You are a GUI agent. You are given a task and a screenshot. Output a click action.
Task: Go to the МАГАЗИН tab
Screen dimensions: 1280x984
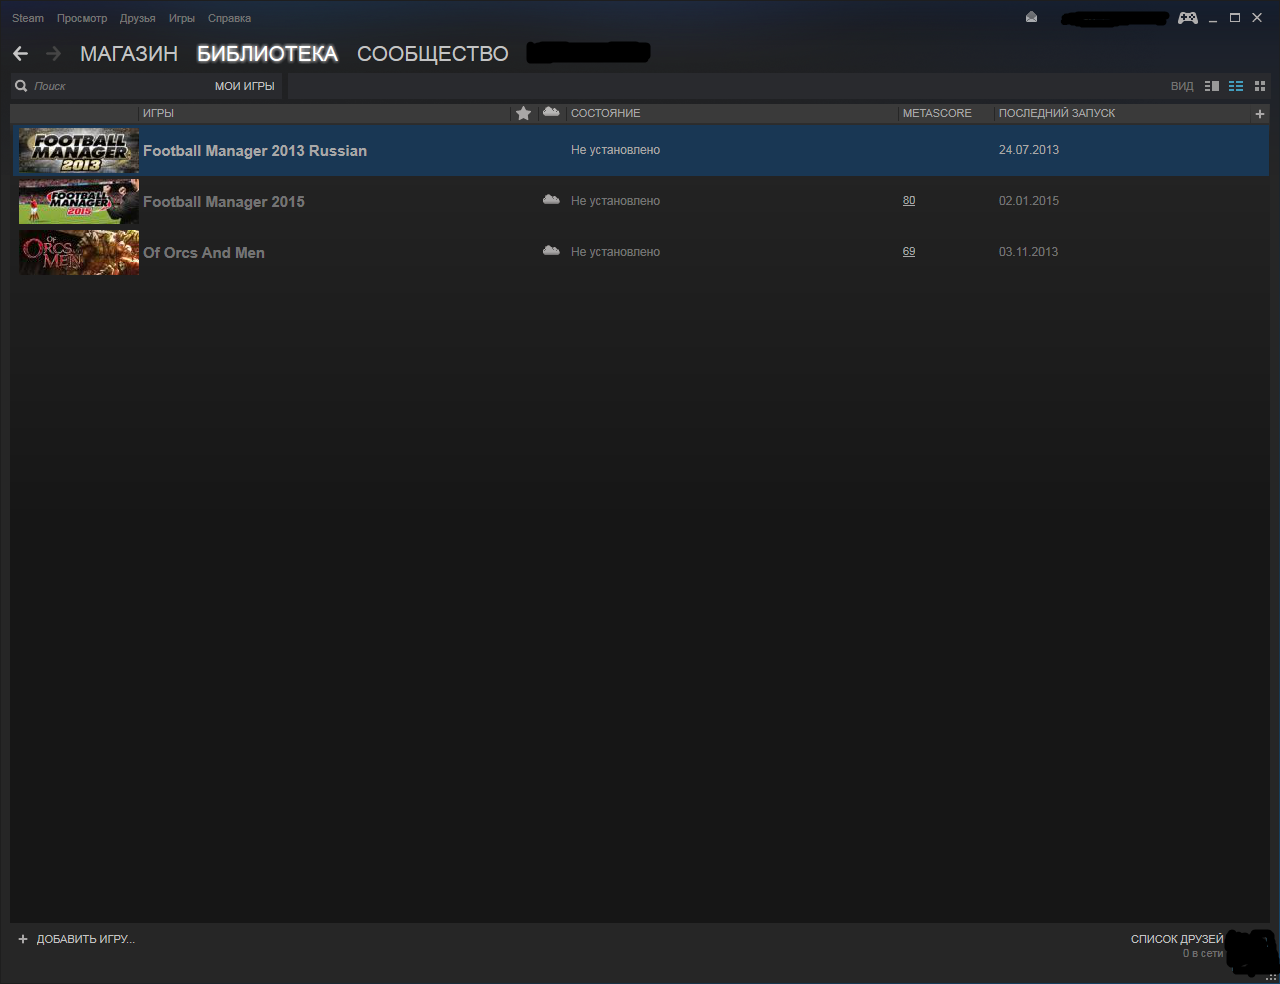coord(129,54)
